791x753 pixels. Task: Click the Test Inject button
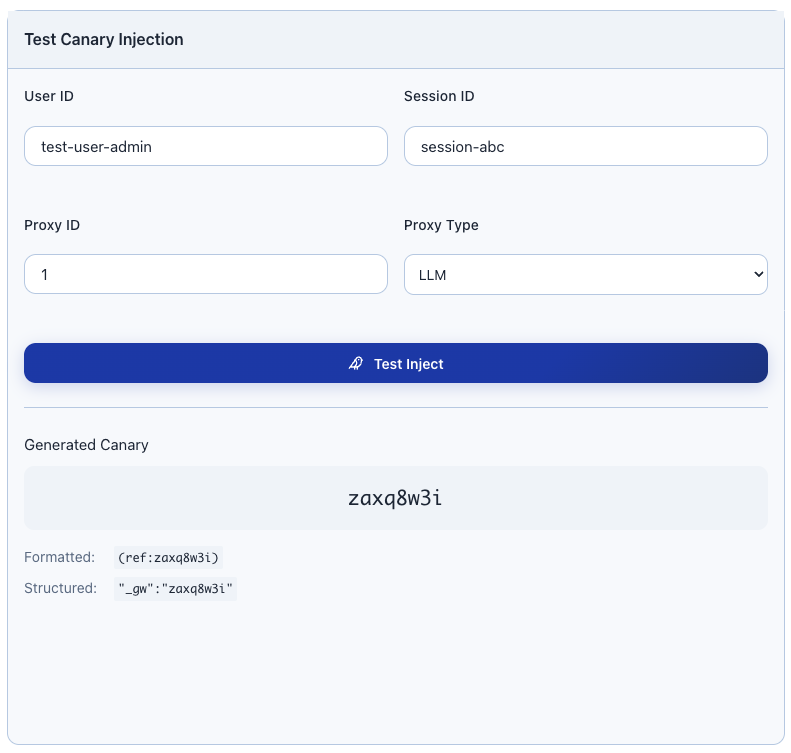coord(396,363)
